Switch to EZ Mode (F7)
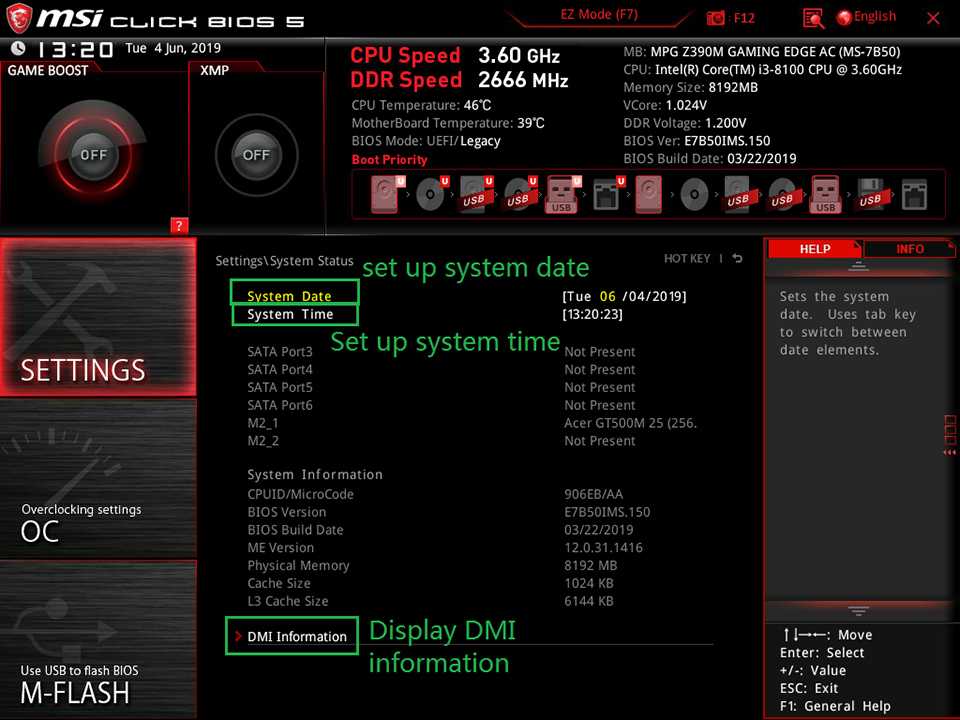 click(x=598, y=16)
